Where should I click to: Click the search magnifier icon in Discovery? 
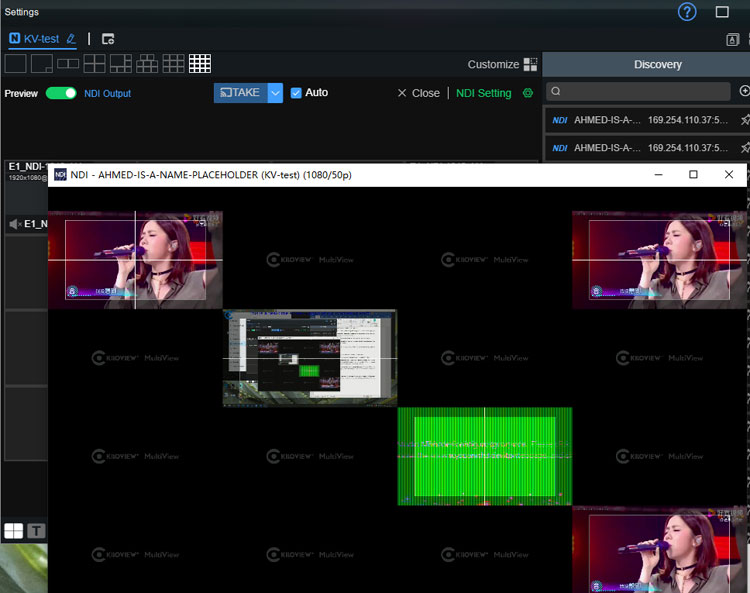(555, 91)
